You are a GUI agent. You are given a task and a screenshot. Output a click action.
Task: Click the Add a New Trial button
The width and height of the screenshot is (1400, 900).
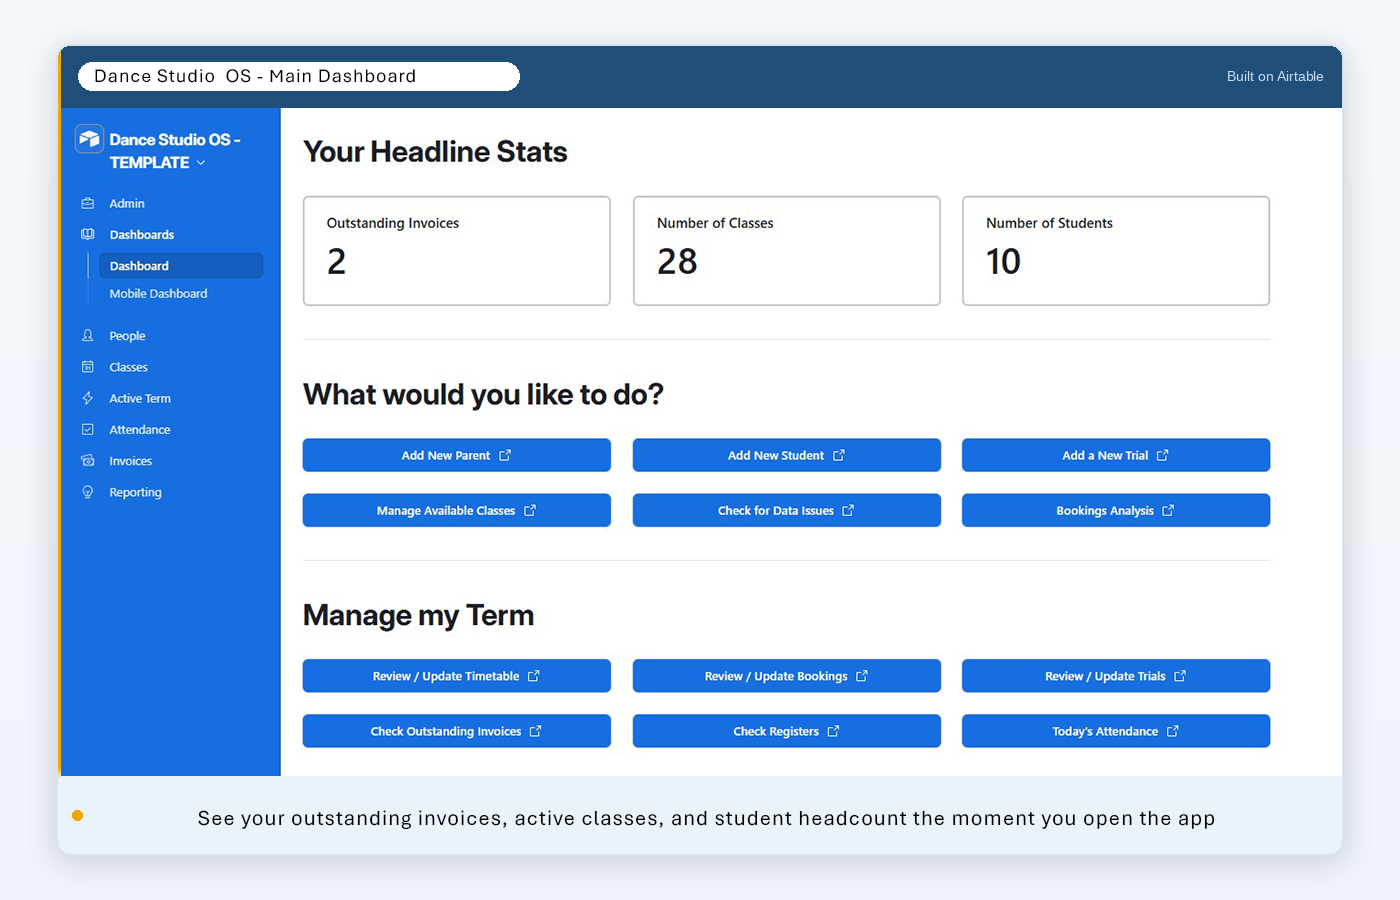tap(1116, 455)
